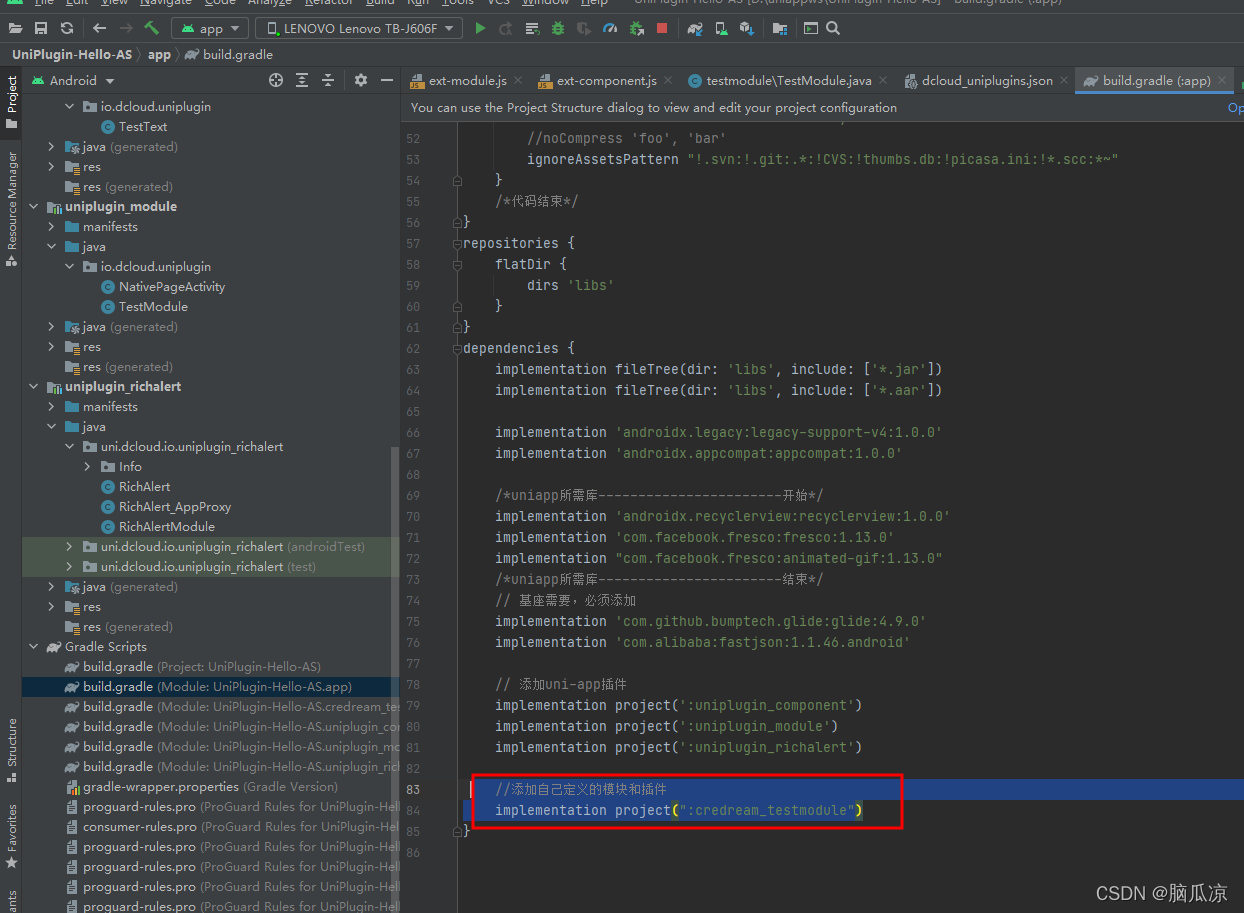Viewport: 1244px width, 913px height.
Task: Click the Open file folder toolbar icon
Action: 15,28
